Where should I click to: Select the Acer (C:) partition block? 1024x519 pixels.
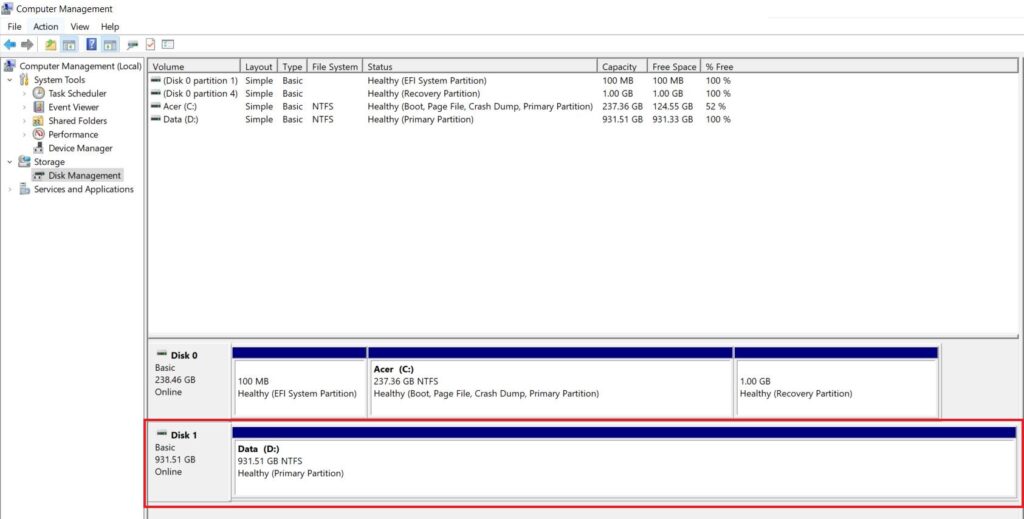551,381
